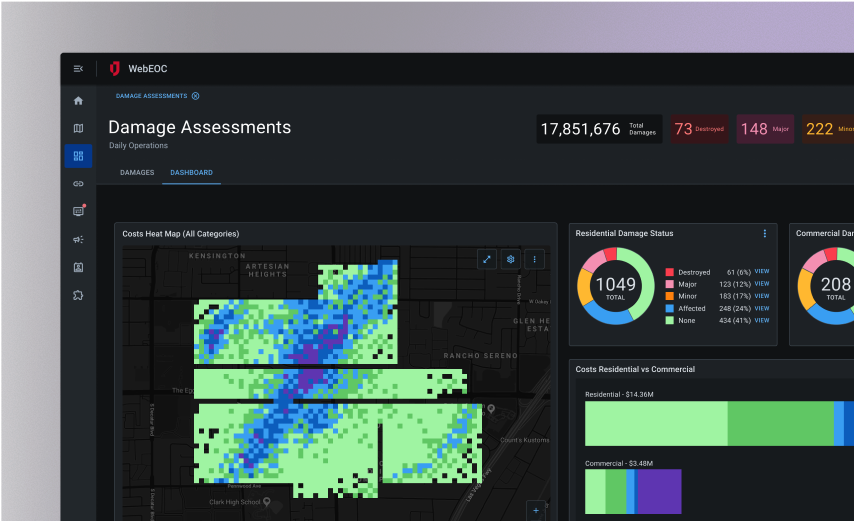This screenshot has width=854, height=521.
Task: Click View link for Affected residential damages
Action: coord(762,308)
